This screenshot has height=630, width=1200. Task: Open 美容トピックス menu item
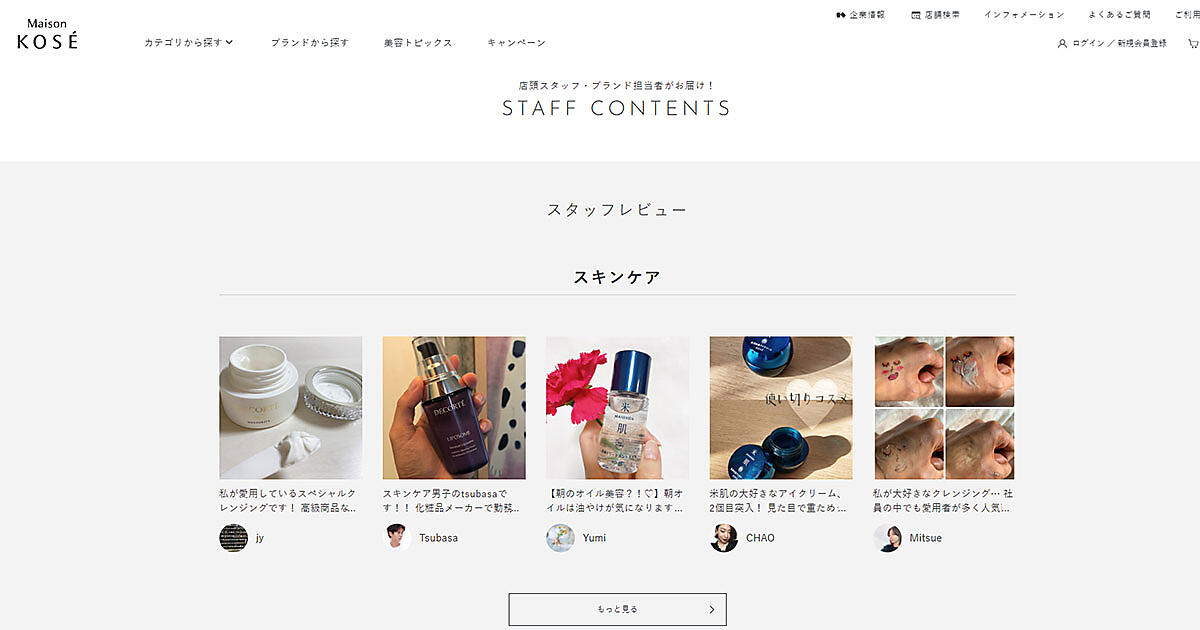coord(418,43)
